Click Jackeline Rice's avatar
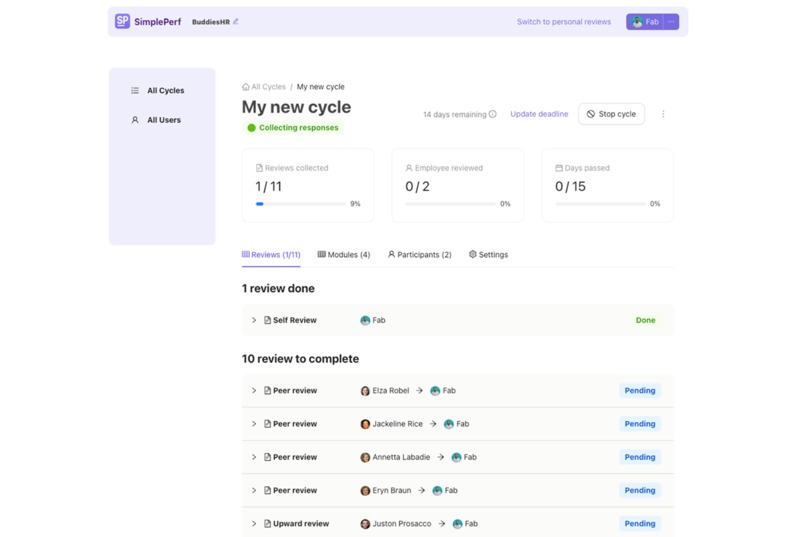This screenshot has height=537, width=806. coord(365,424)
